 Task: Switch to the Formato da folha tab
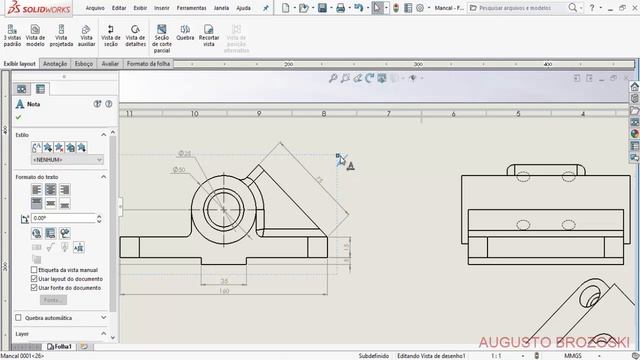point(148,64)
